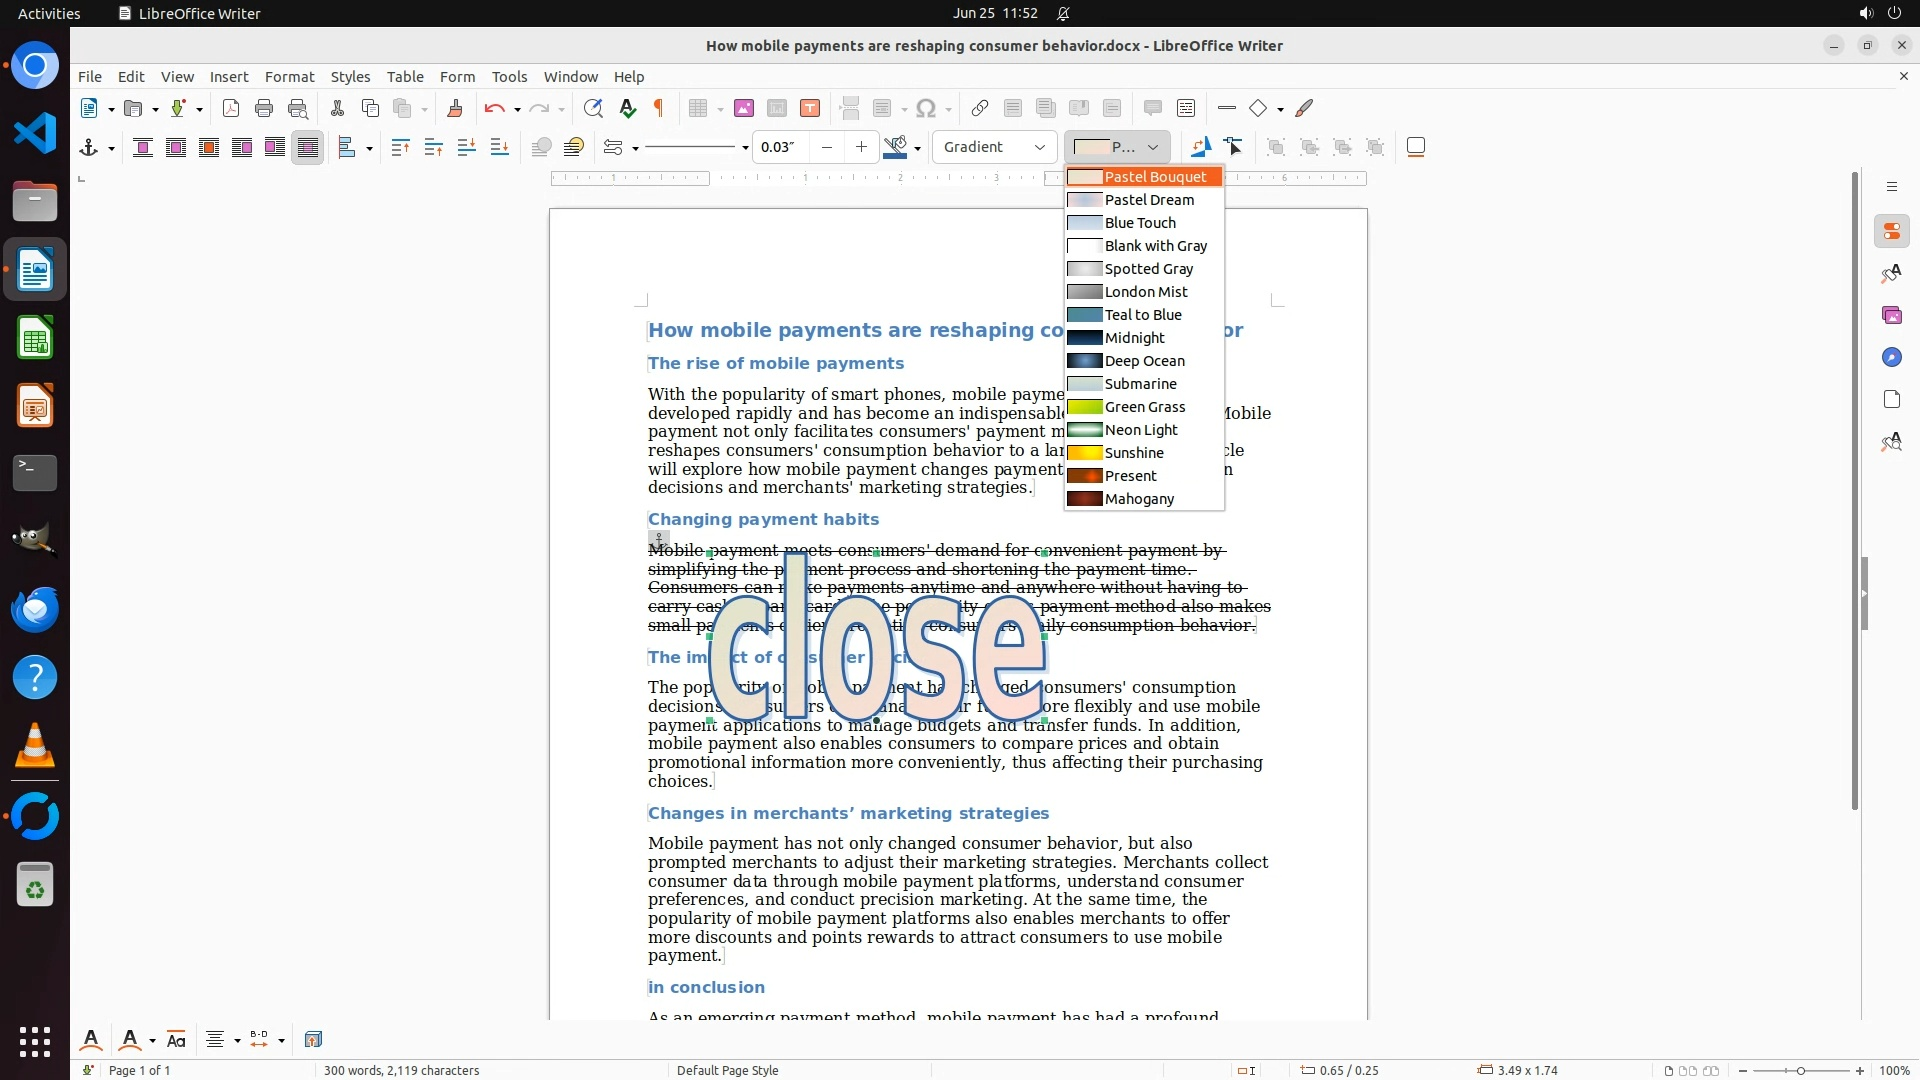This screenshot has height=1080, width=1920.
Task: Enable the Wrap None option
Action: point(143,147)
